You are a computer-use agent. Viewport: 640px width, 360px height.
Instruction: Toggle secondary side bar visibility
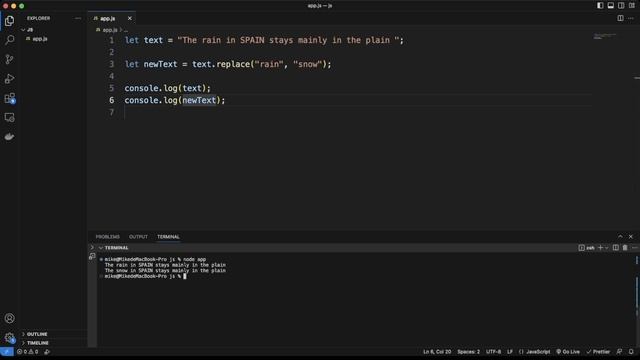621,6
